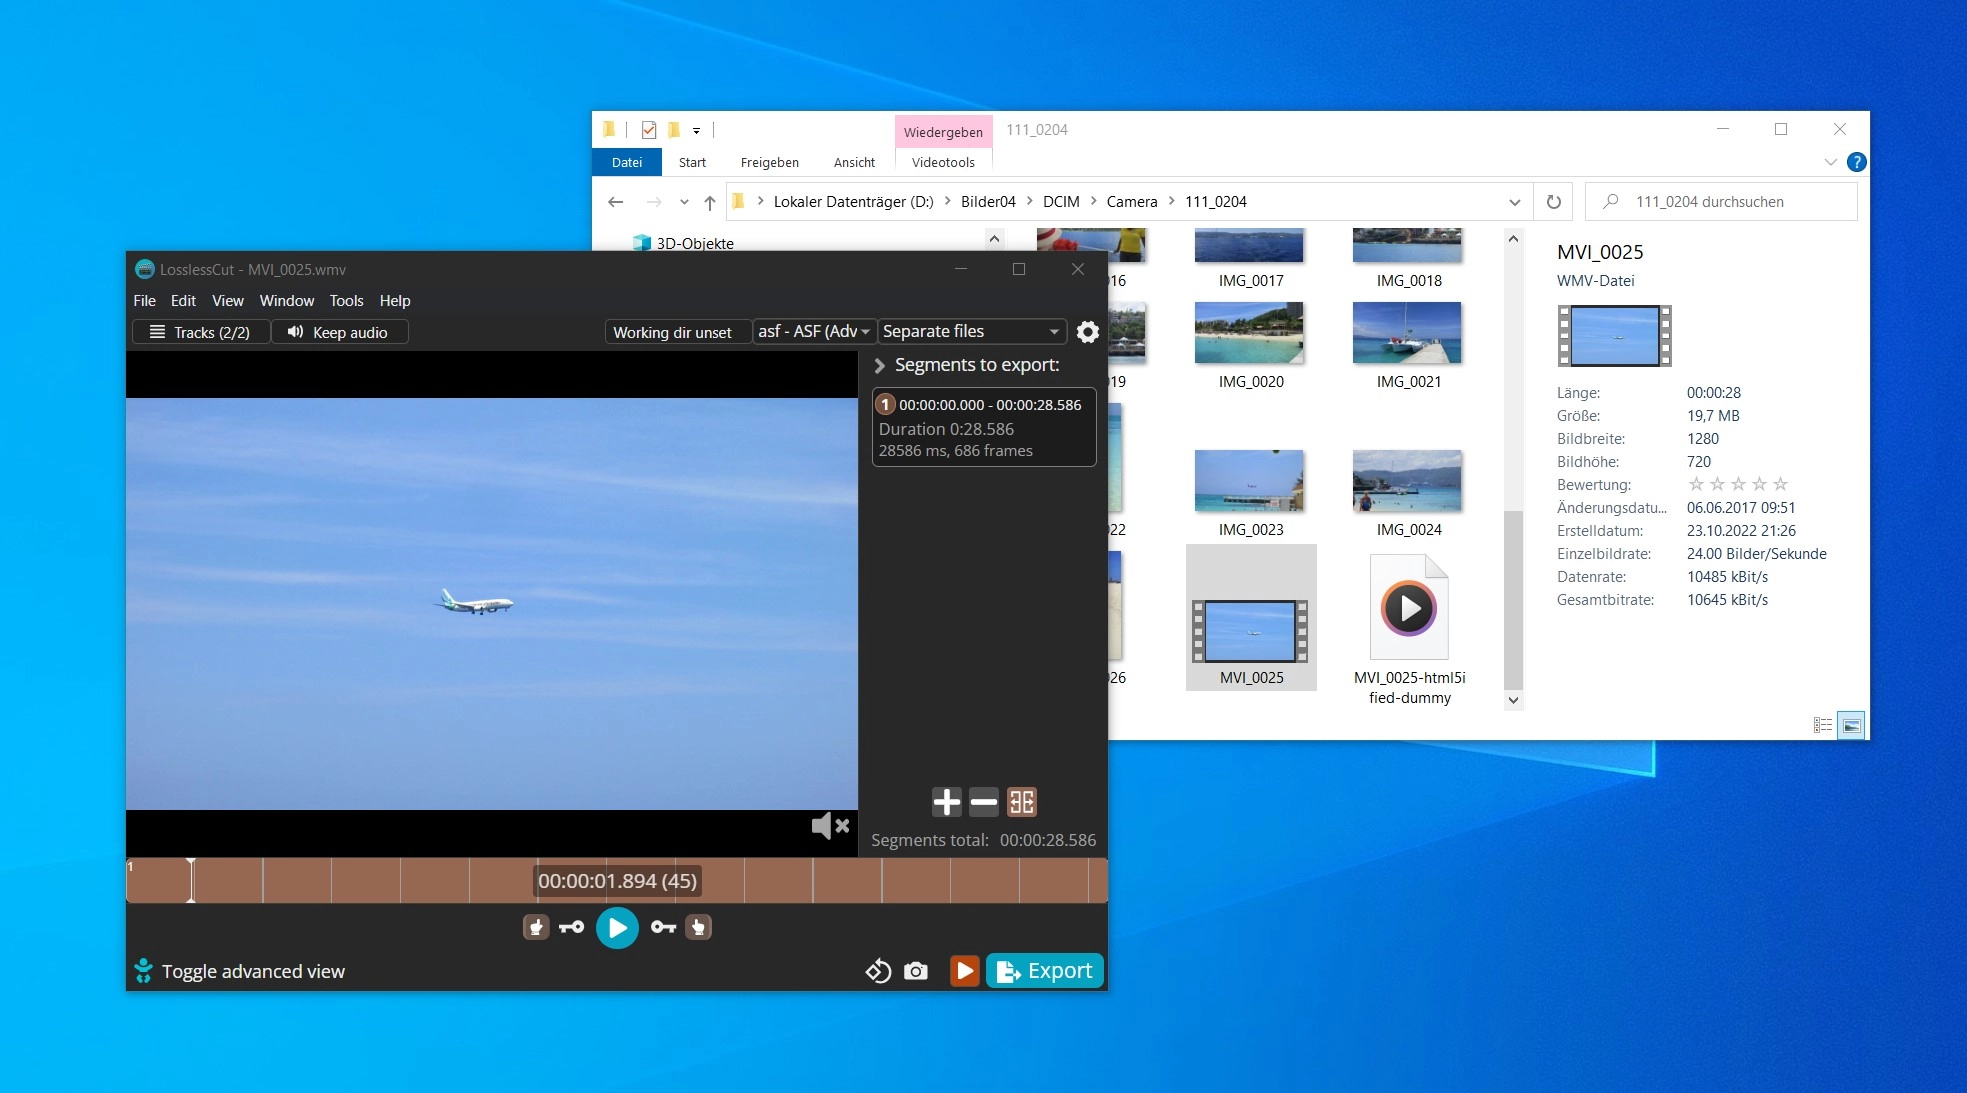The image size is (1967, 1093).
Task: Jump to next keyframe
Action: [x=663, y=928]
